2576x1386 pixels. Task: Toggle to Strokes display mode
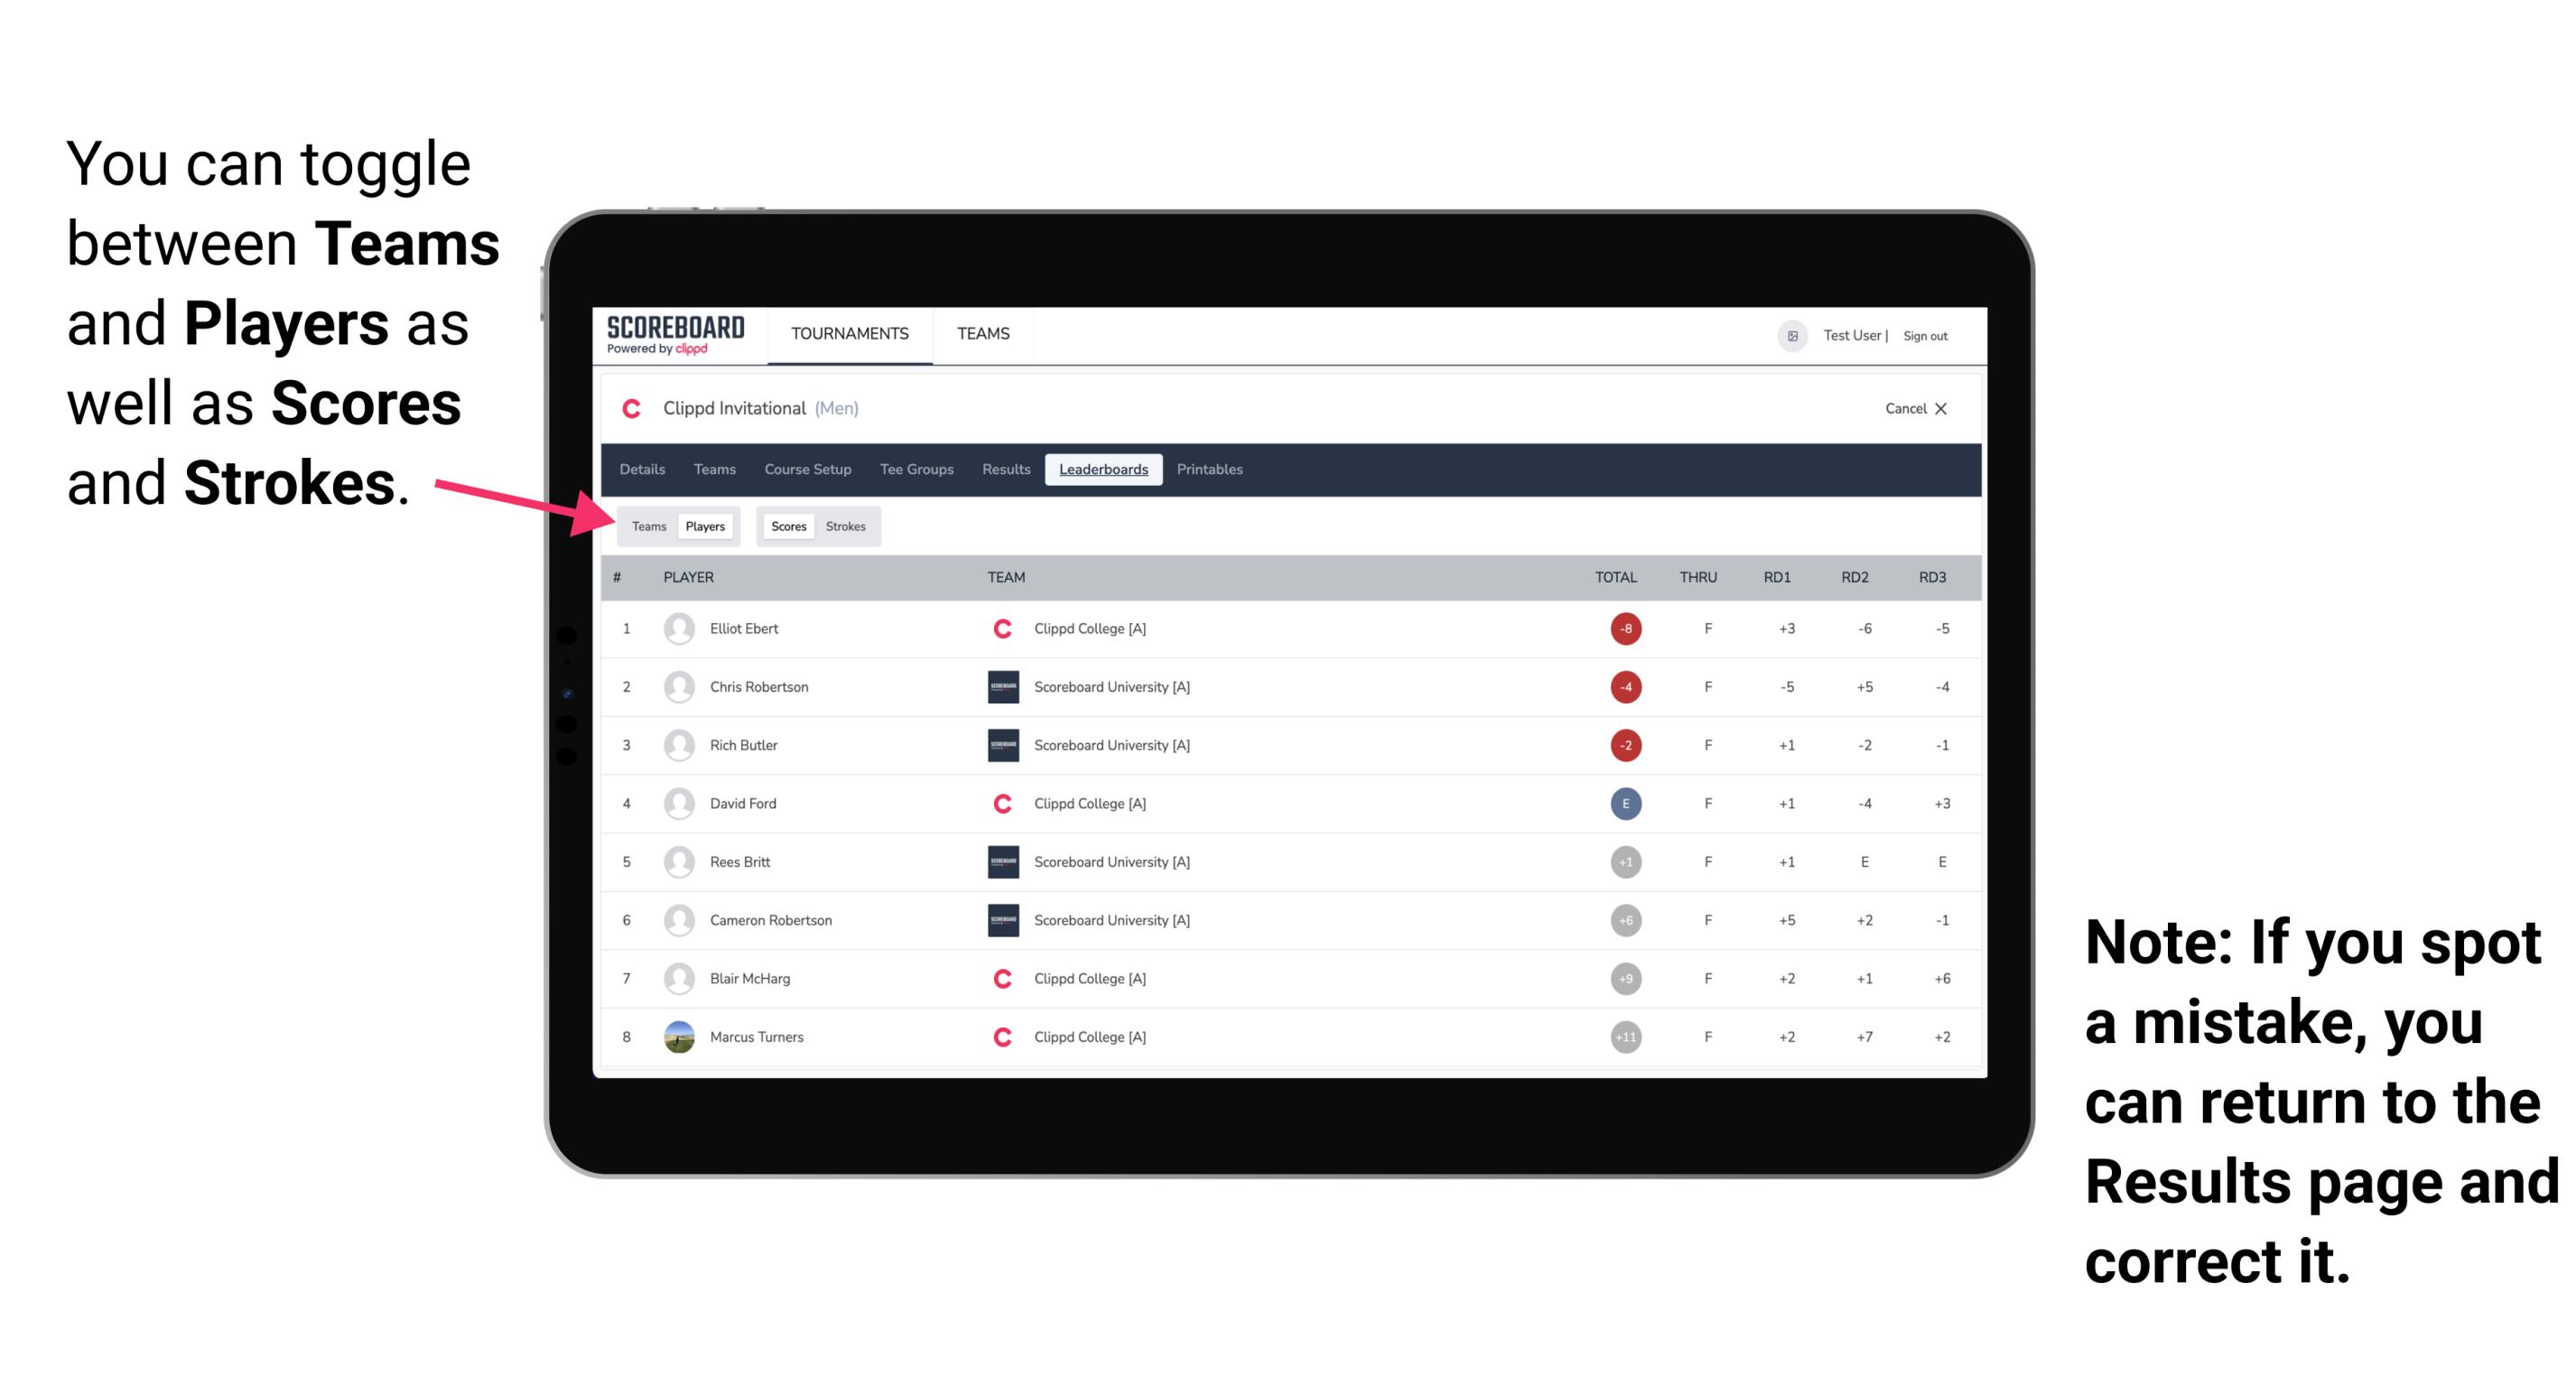844,526
